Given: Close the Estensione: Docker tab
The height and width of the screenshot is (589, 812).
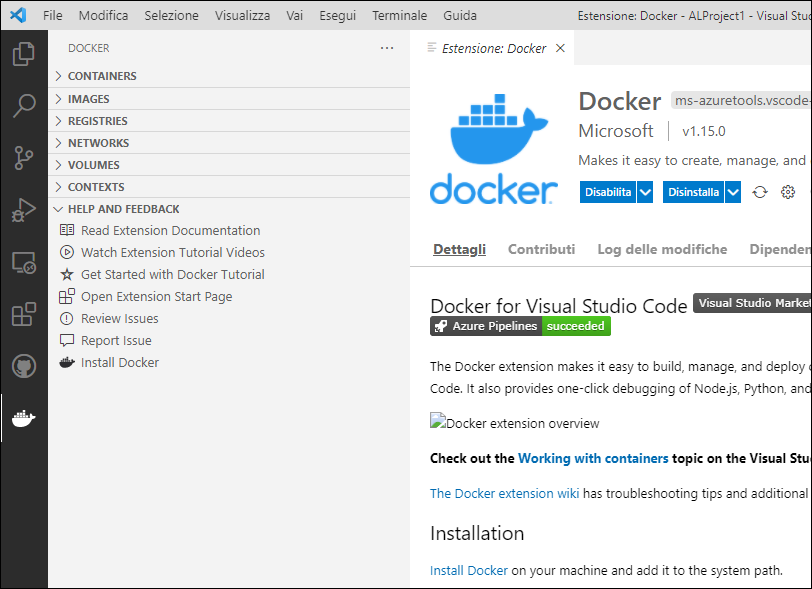Looking at the screenshot, I should 560,48.
